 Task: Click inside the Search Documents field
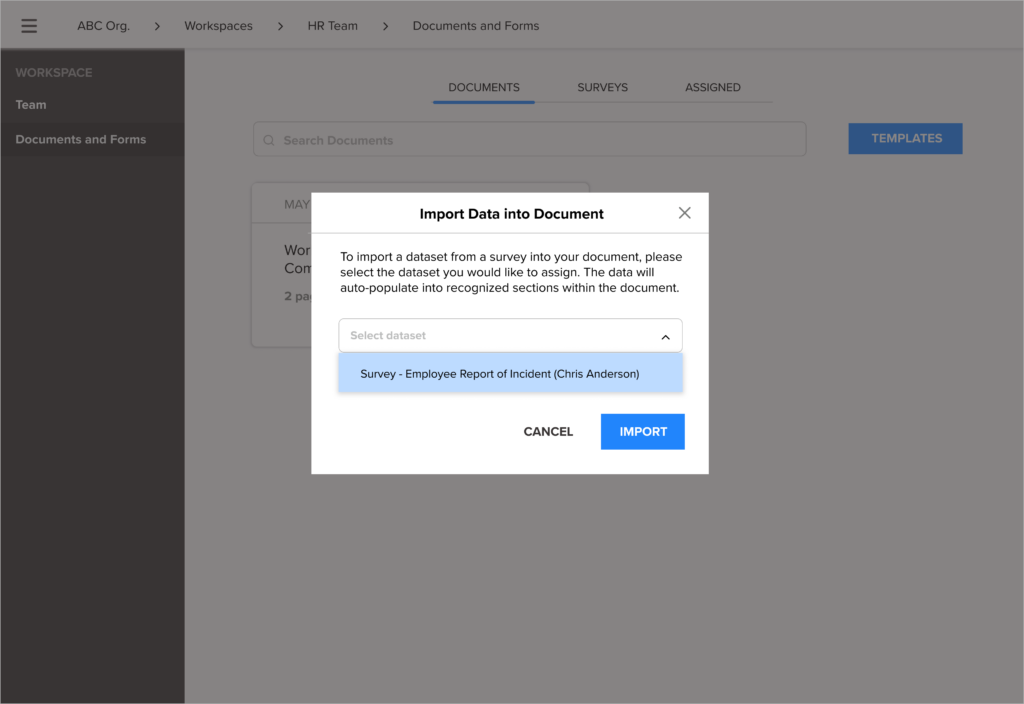pyautogui.click(x=450, y=139)
